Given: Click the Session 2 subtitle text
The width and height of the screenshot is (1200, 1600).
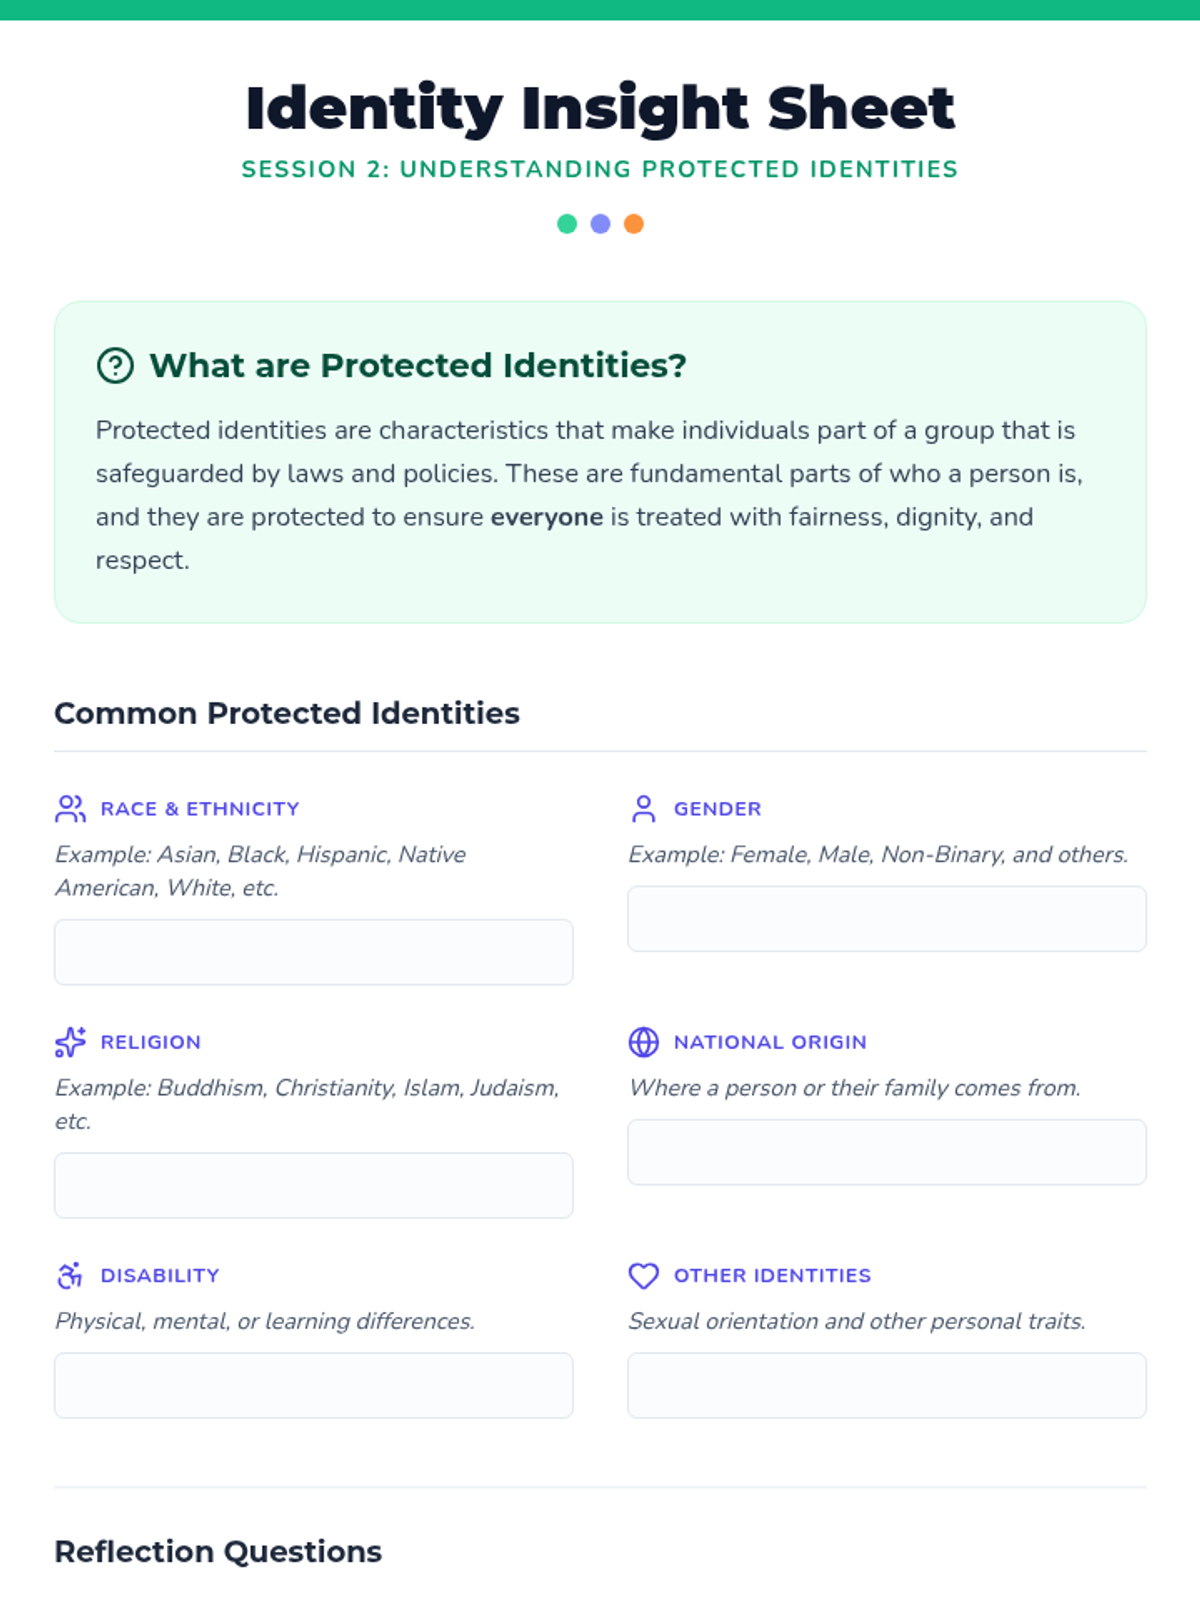Looking at the screenshot, I should point(600,169).
